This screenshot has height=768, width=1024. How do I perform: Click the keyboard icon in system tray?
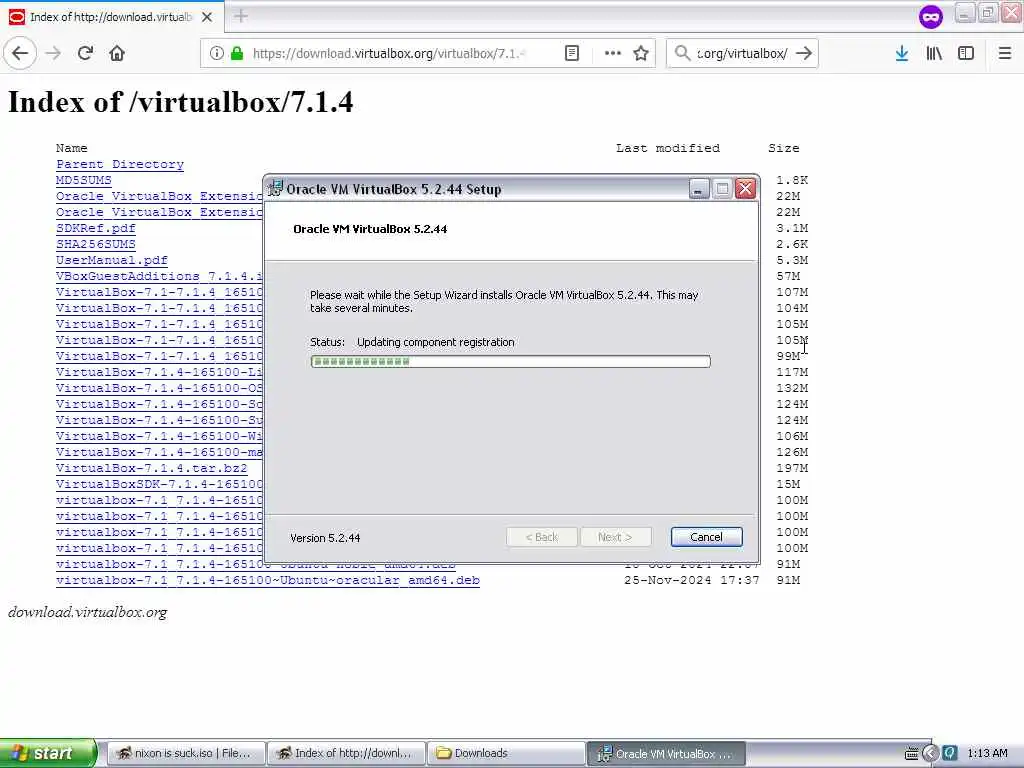[x=911, y=754]
